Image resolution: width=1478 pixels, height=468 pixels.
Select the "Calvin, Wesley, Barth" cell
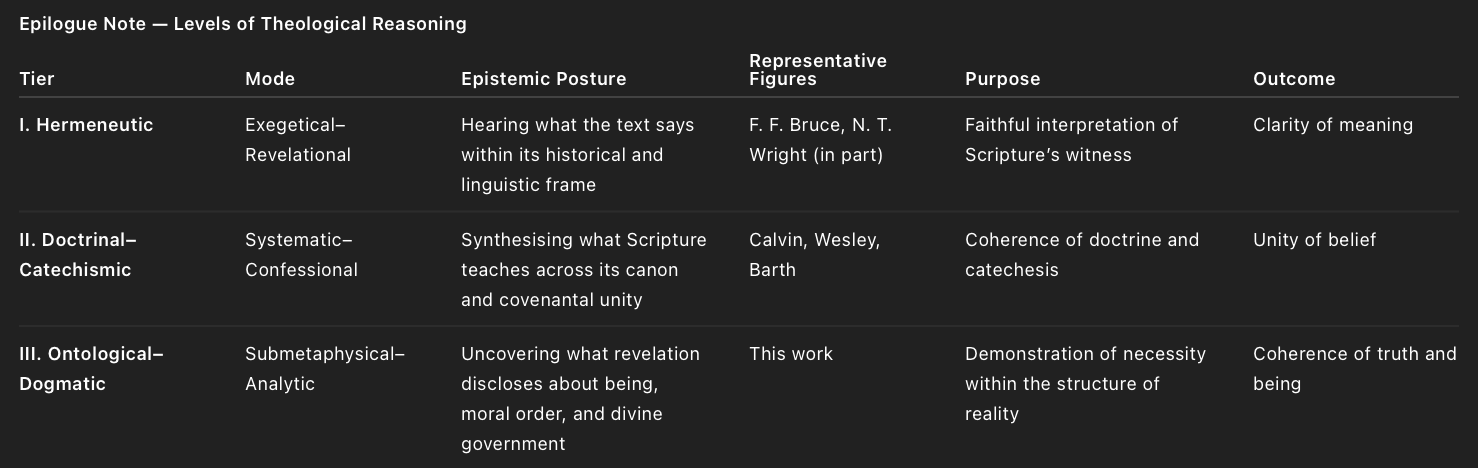[x=814, y=255]
